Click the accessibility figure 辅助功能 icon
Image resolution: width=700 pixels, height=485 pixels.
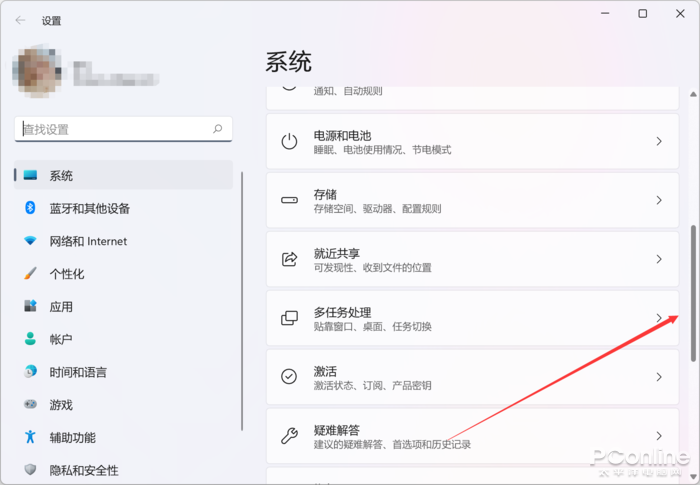point(30,437)
